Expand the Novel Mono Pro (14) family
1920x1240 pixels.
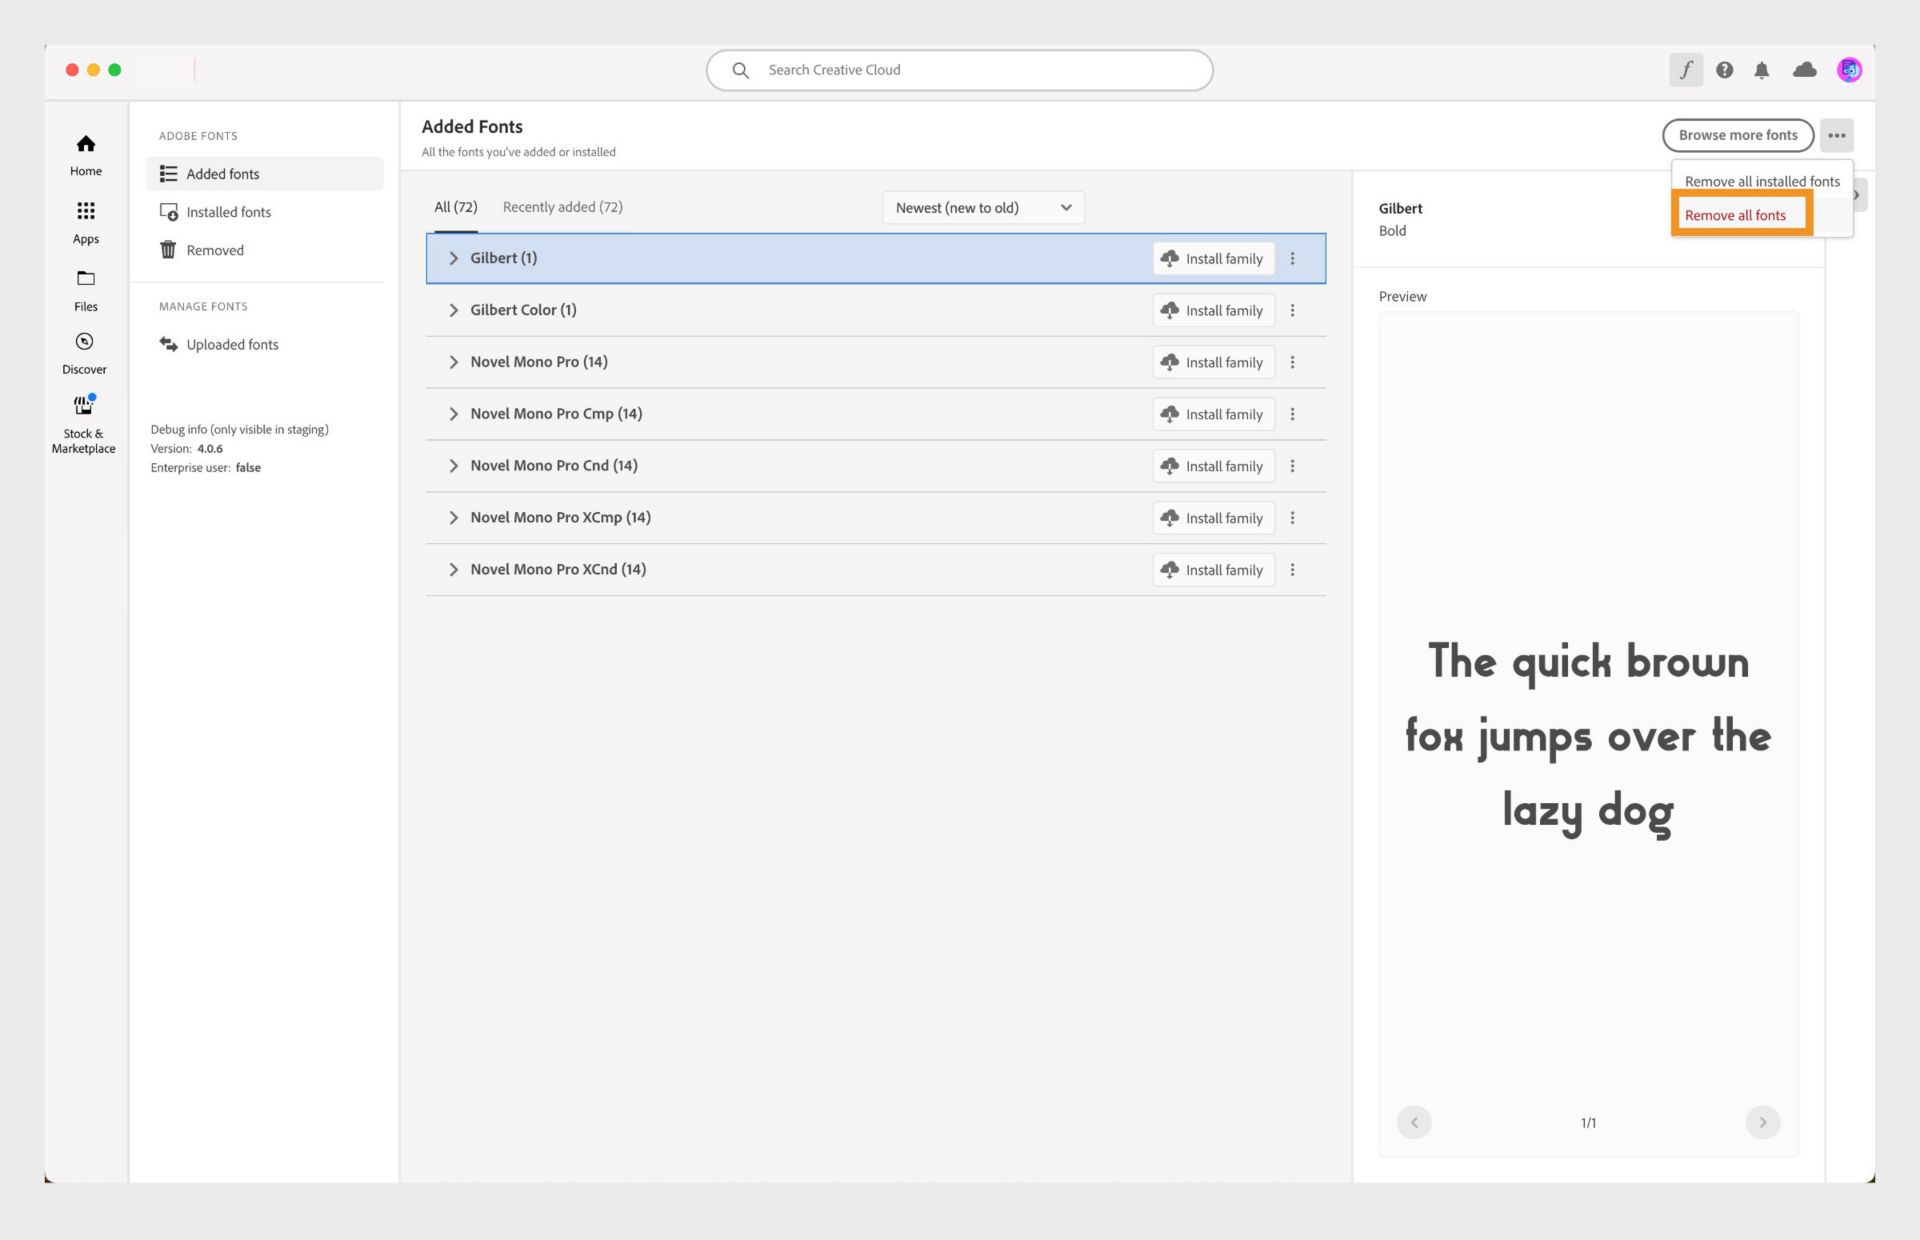pyautogui.click(x=454, y=362)
